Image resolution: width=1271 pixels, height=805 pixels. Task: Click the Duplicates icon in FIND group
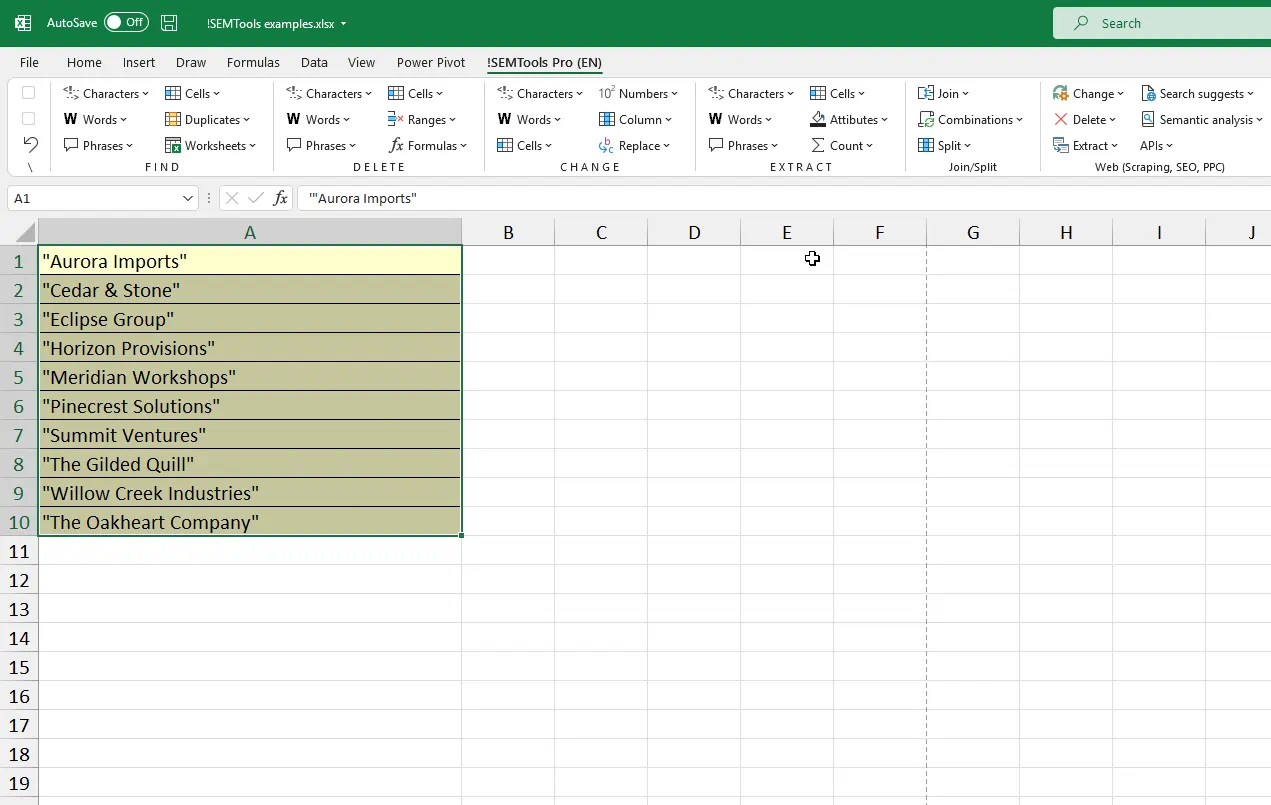pos(173,119)
